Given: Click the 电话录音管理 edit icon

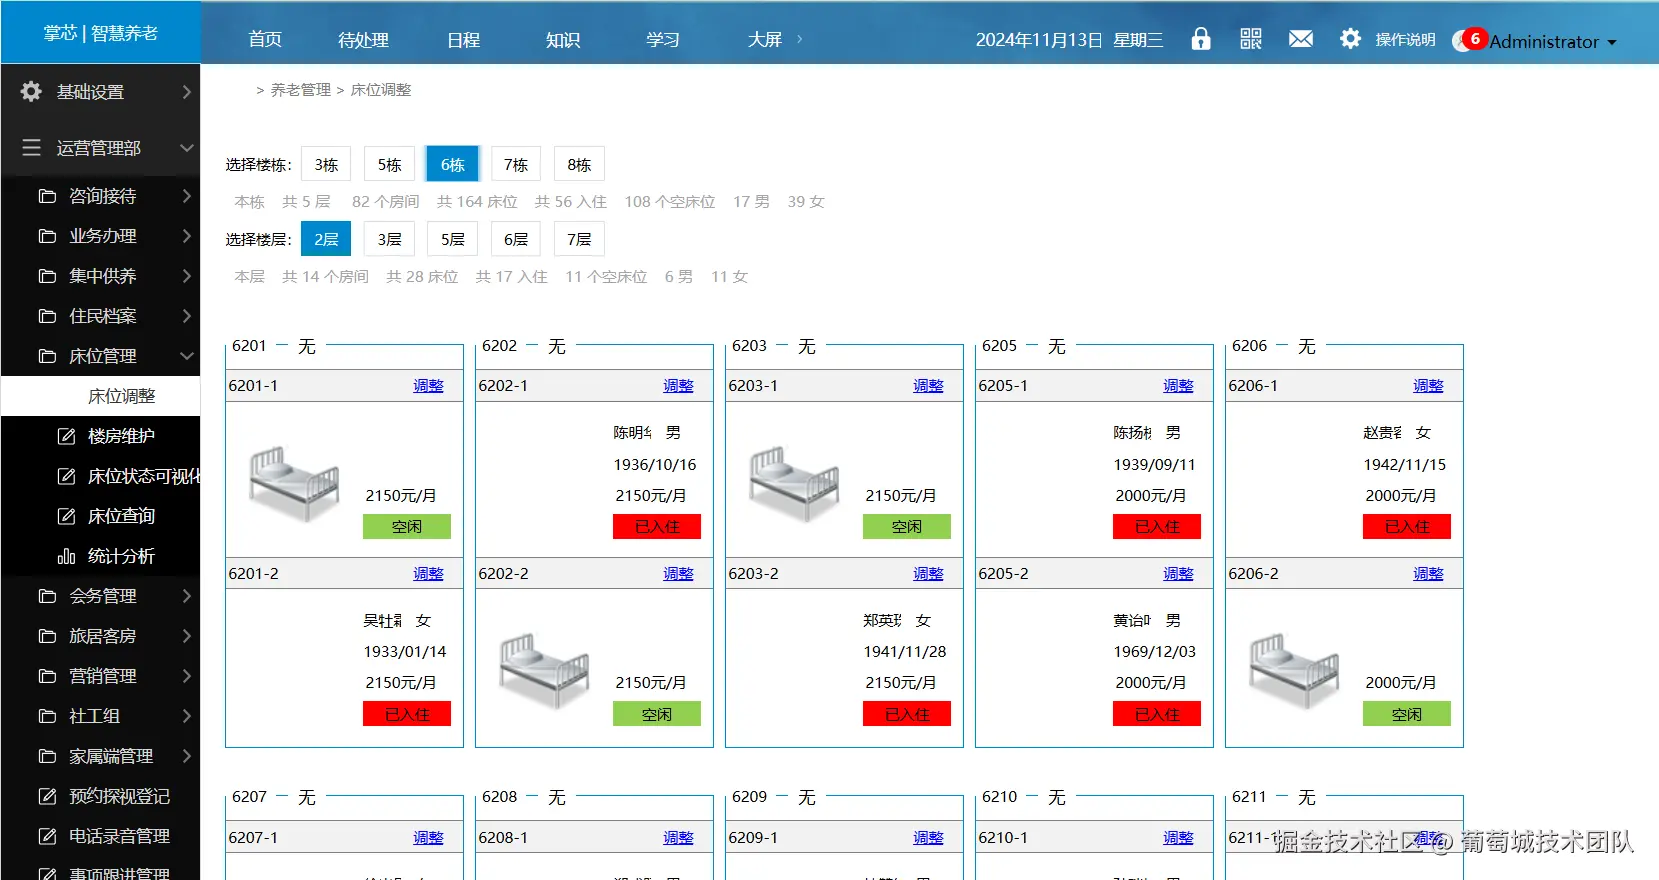Looking at the screenshot, I should click(x=47, y=836).
